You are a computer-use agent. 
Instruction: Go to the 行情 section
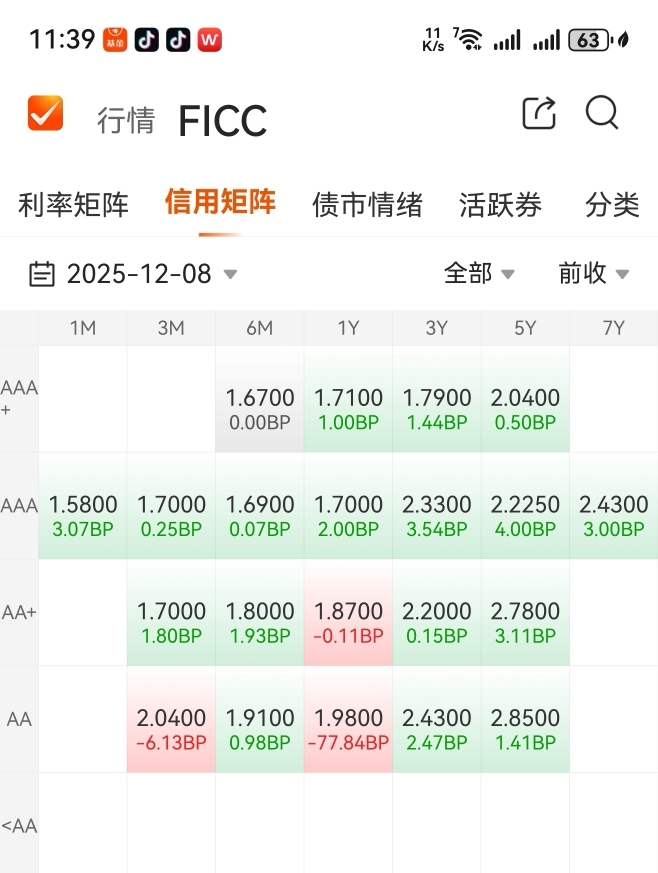coord(126,120)
